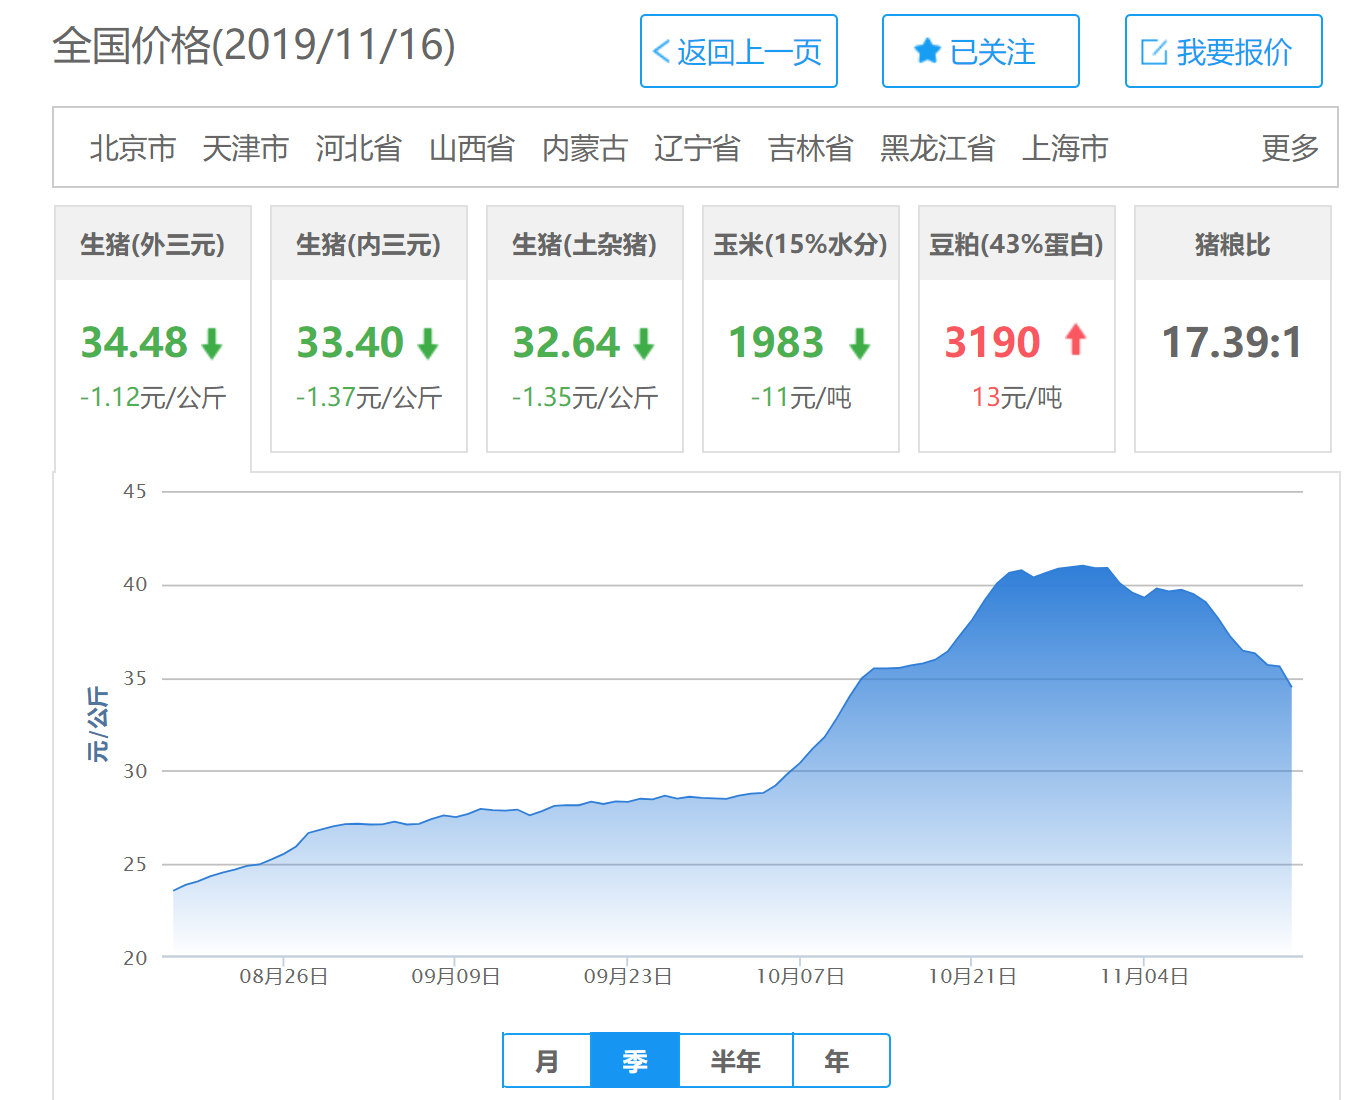
Task: Click the 10月07日 axis label
Action: 800,976
